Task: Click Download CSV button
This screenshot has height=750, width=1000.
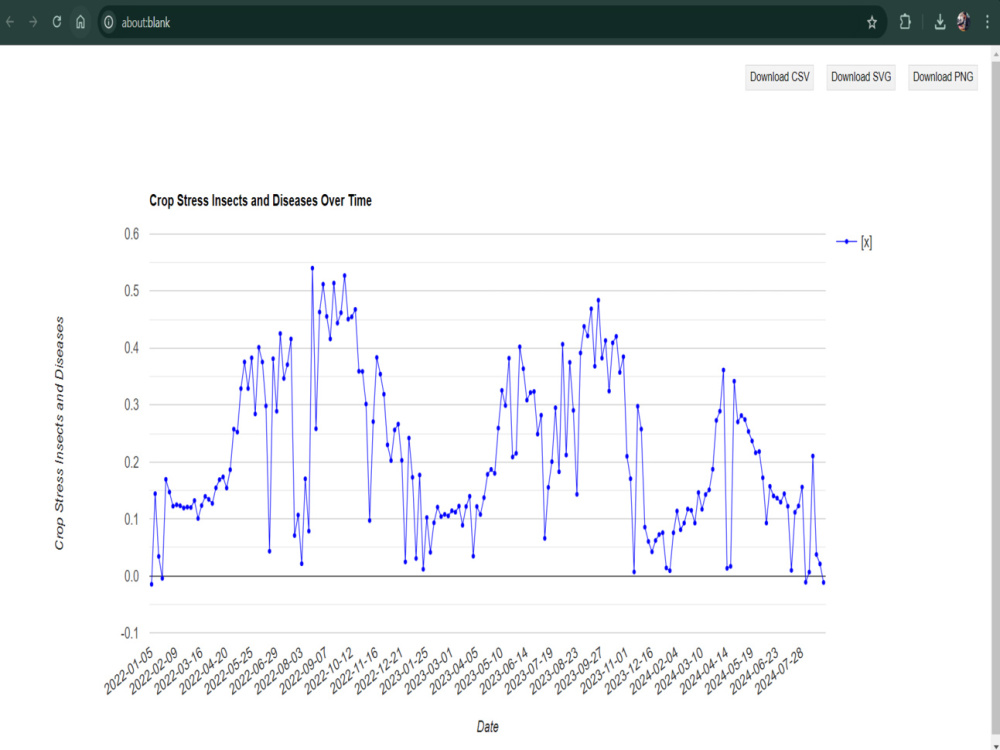Action: pyautogui.click(x=779, y=77)
